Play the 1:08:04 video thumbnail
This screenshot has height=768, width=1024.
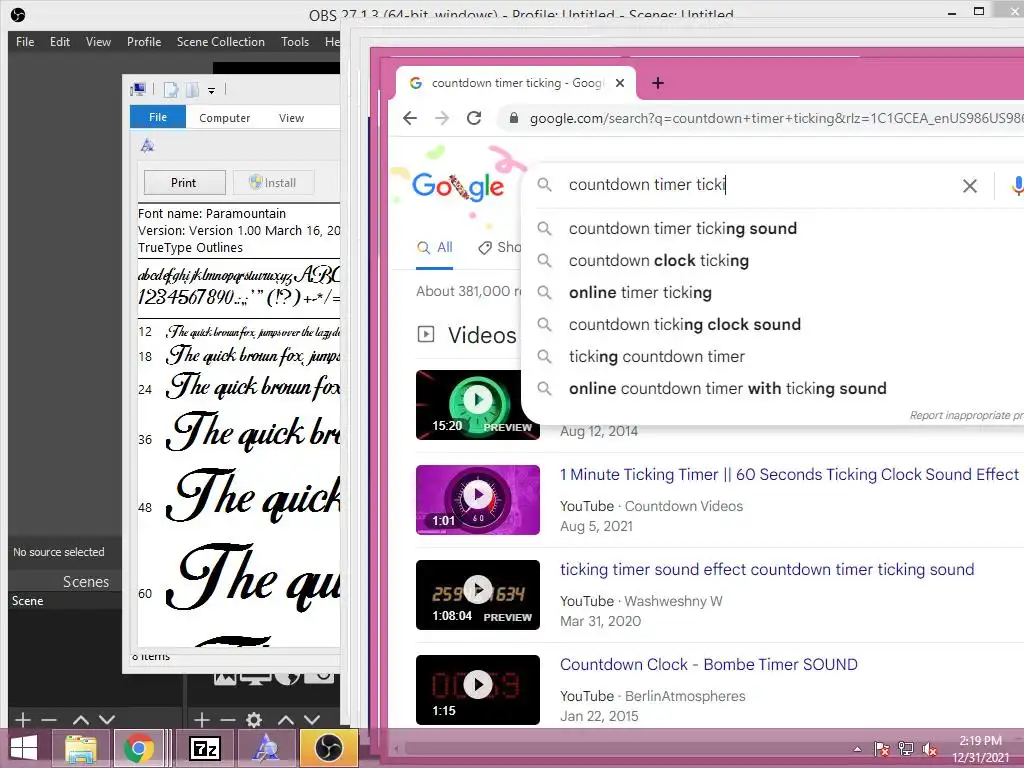(478, 595)
